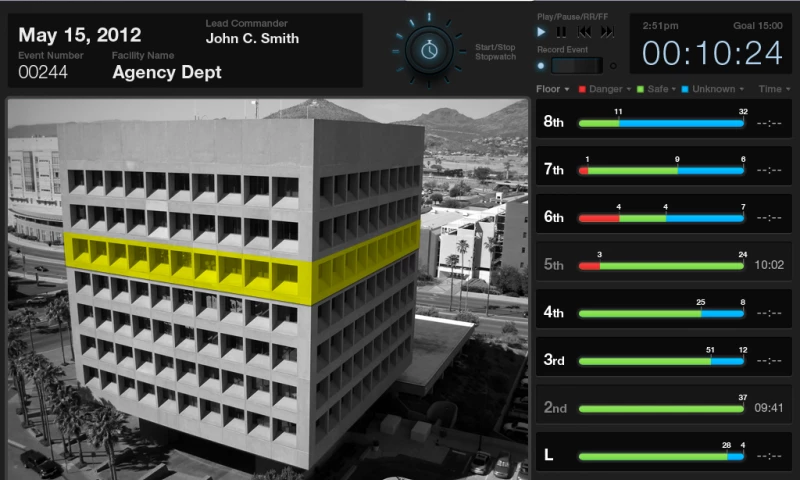The height and width of the screenshot is (480, 800).
Task: Click the 5th floor time 10:02
Action: 769,265
